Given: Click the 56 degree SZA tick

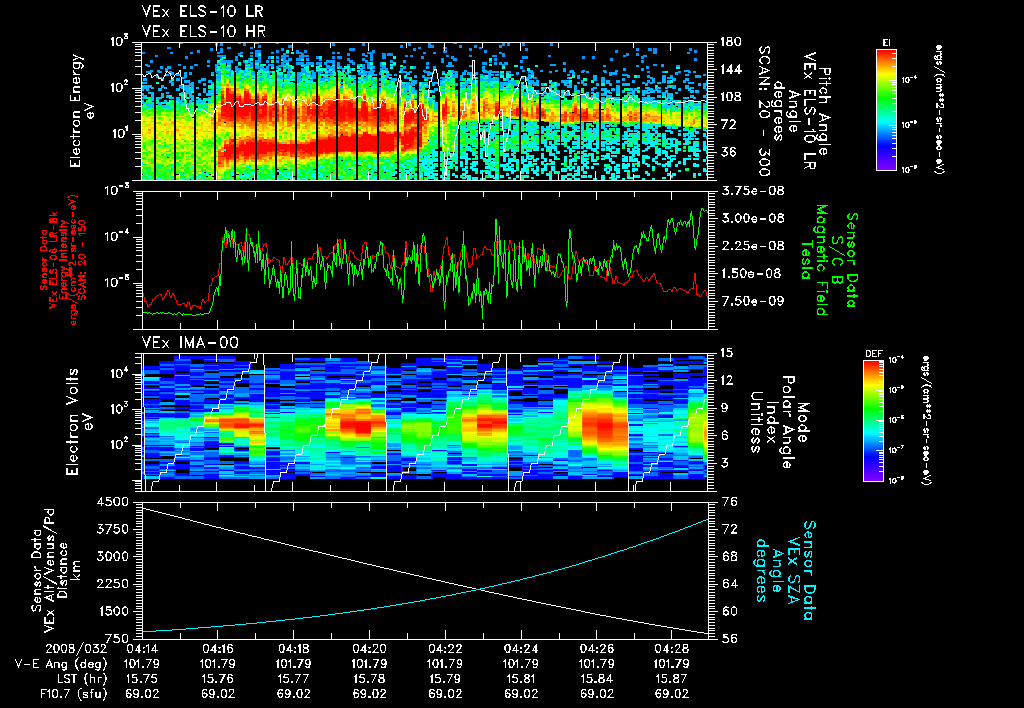Looking at the screenshot, I should tap(730, 639).
